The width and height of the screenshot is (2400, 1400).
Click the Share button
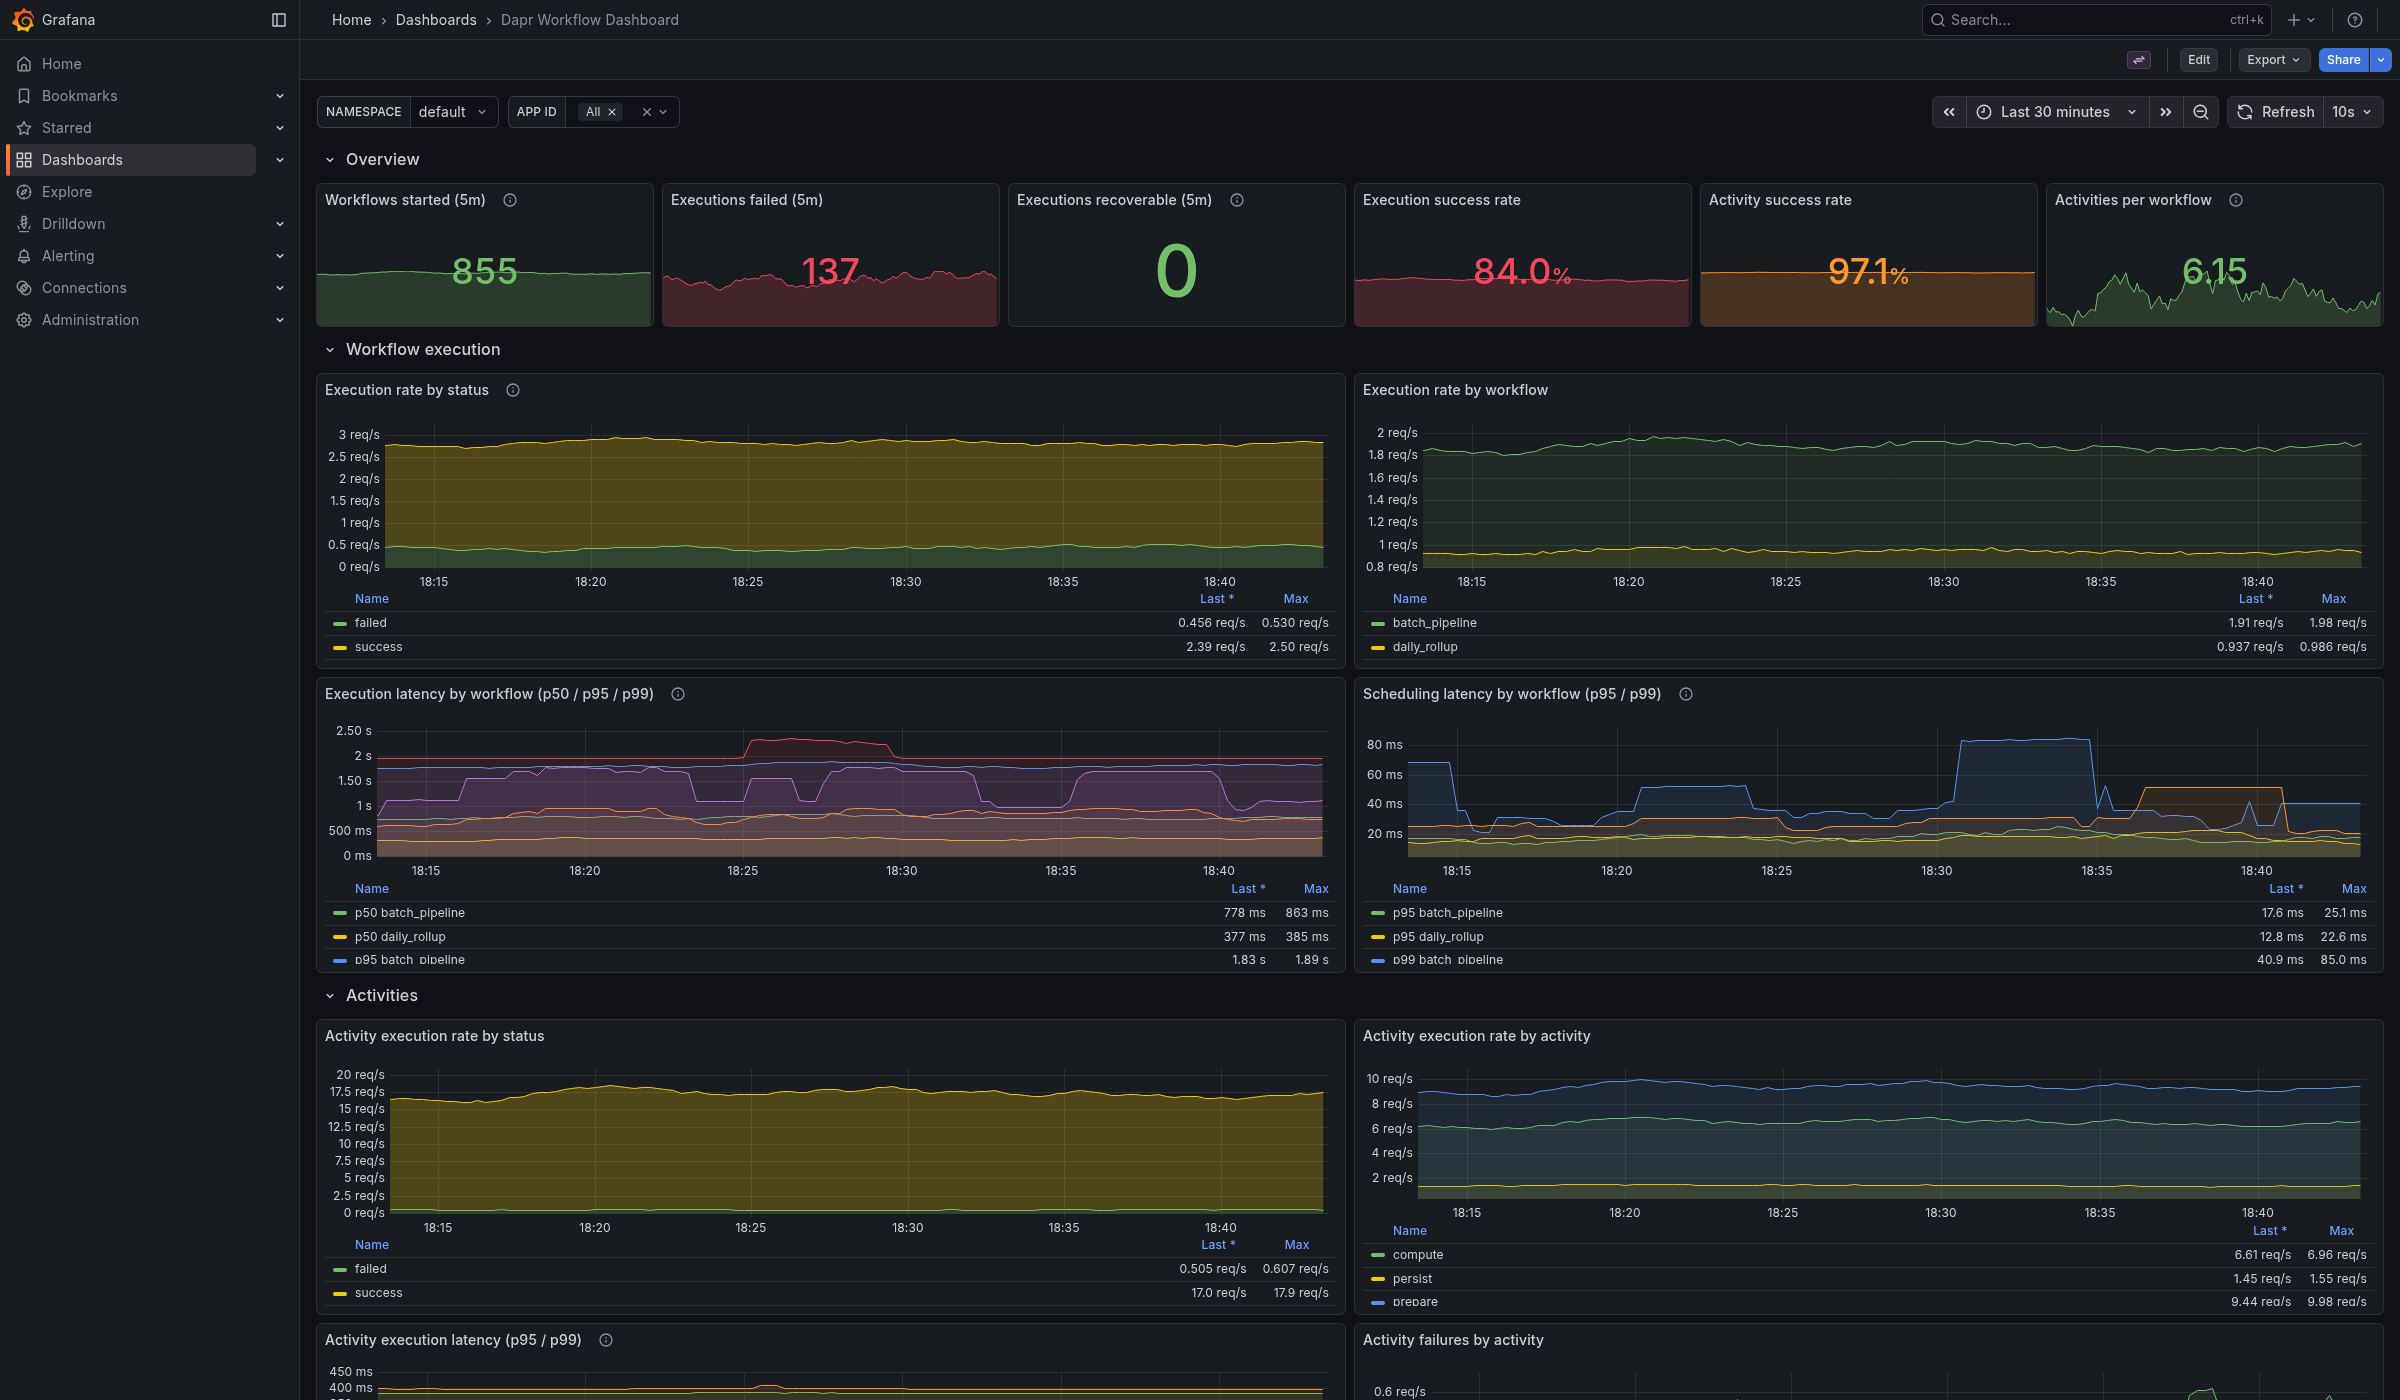(2343, 60)
